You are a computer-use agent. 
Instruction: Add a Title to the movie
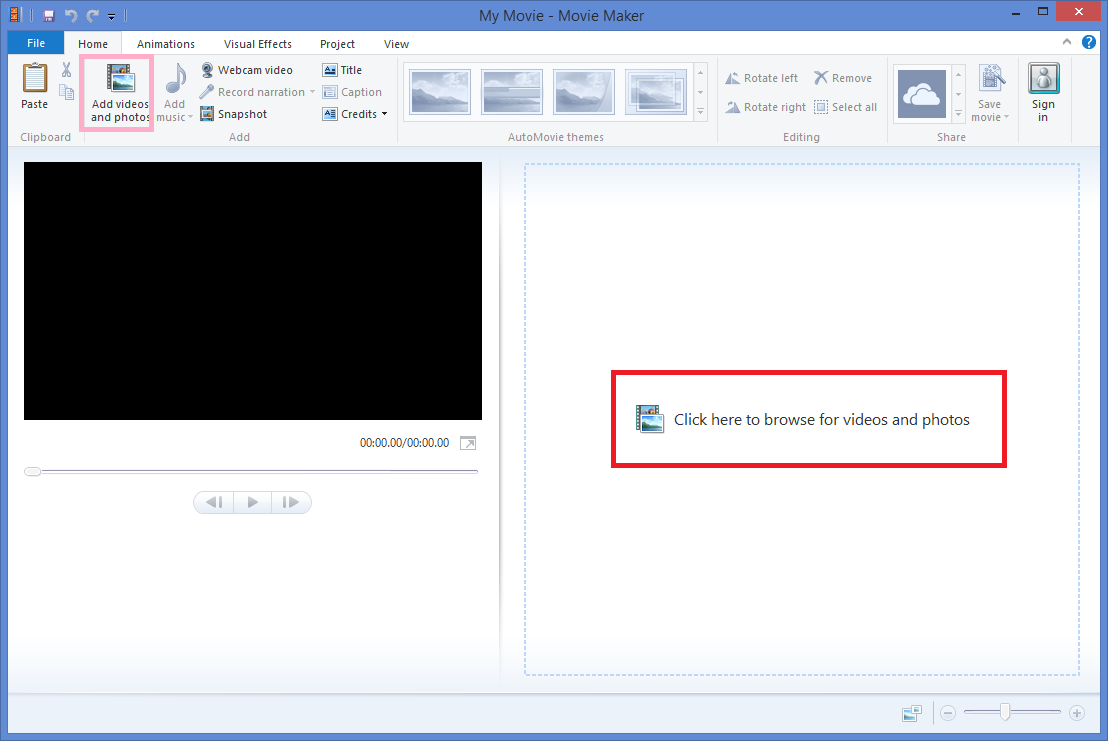click(x=343, y=70)
